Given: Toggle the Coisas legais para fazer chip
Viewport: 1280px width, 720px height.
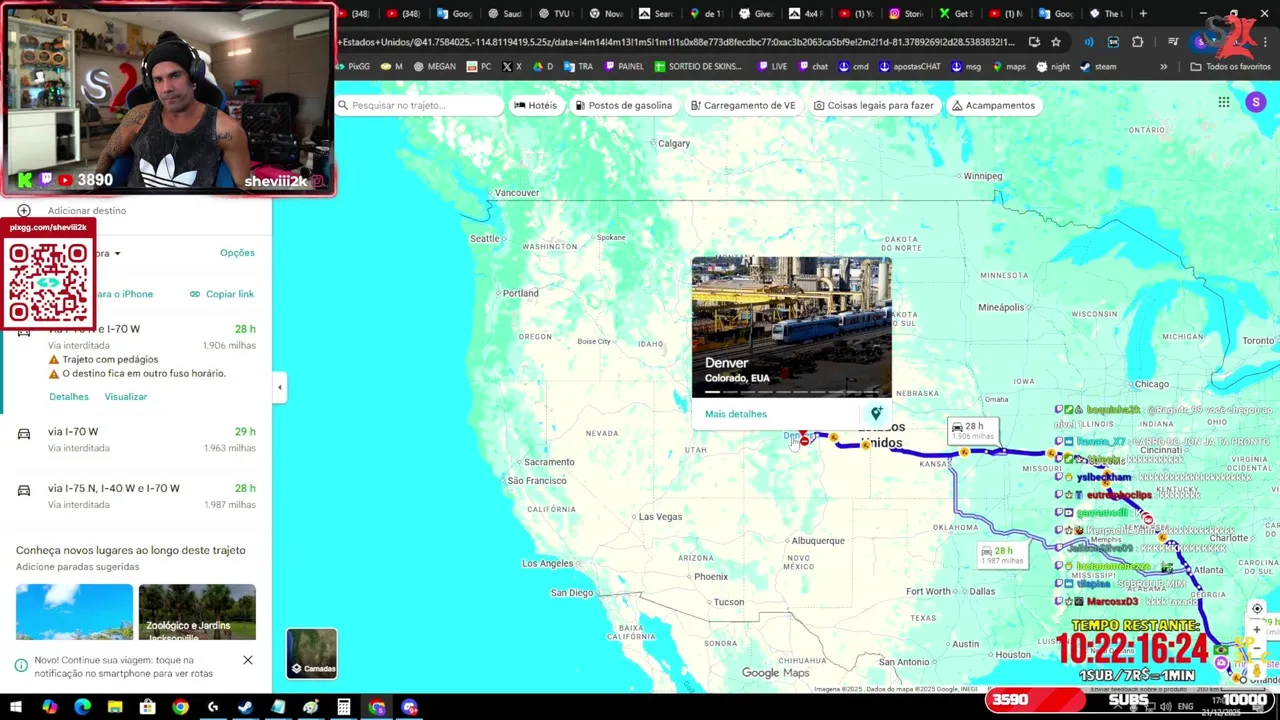Looking at the screenshot, I should [874, 105].
